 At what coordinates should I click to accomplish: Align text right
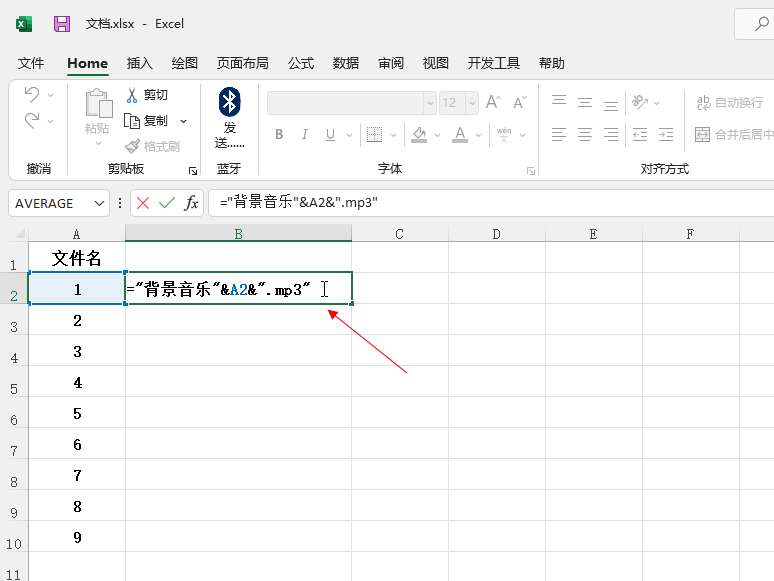click(x=611, y=134)
